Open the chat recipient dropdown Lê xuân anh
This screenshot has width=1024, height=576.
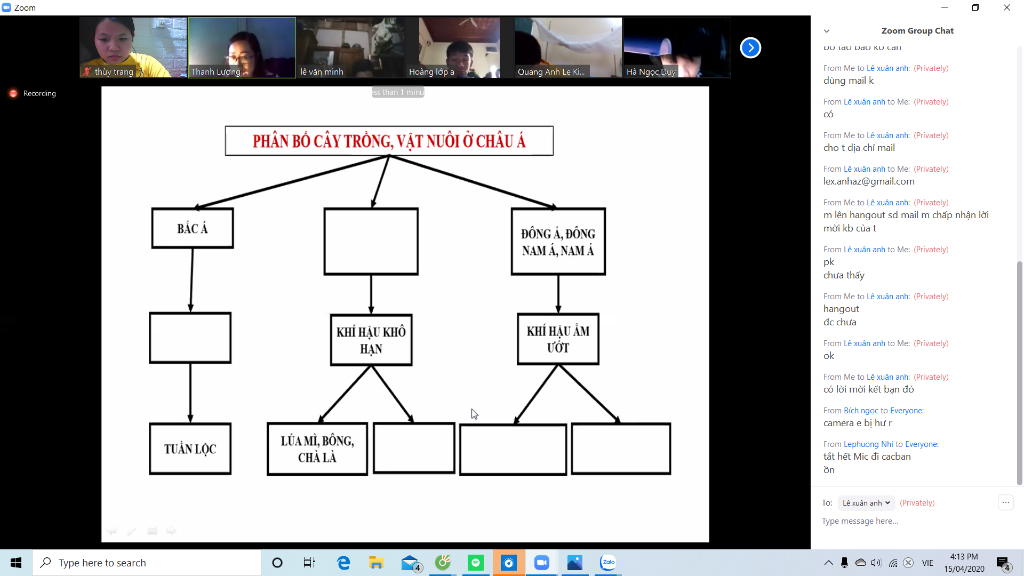866,503
